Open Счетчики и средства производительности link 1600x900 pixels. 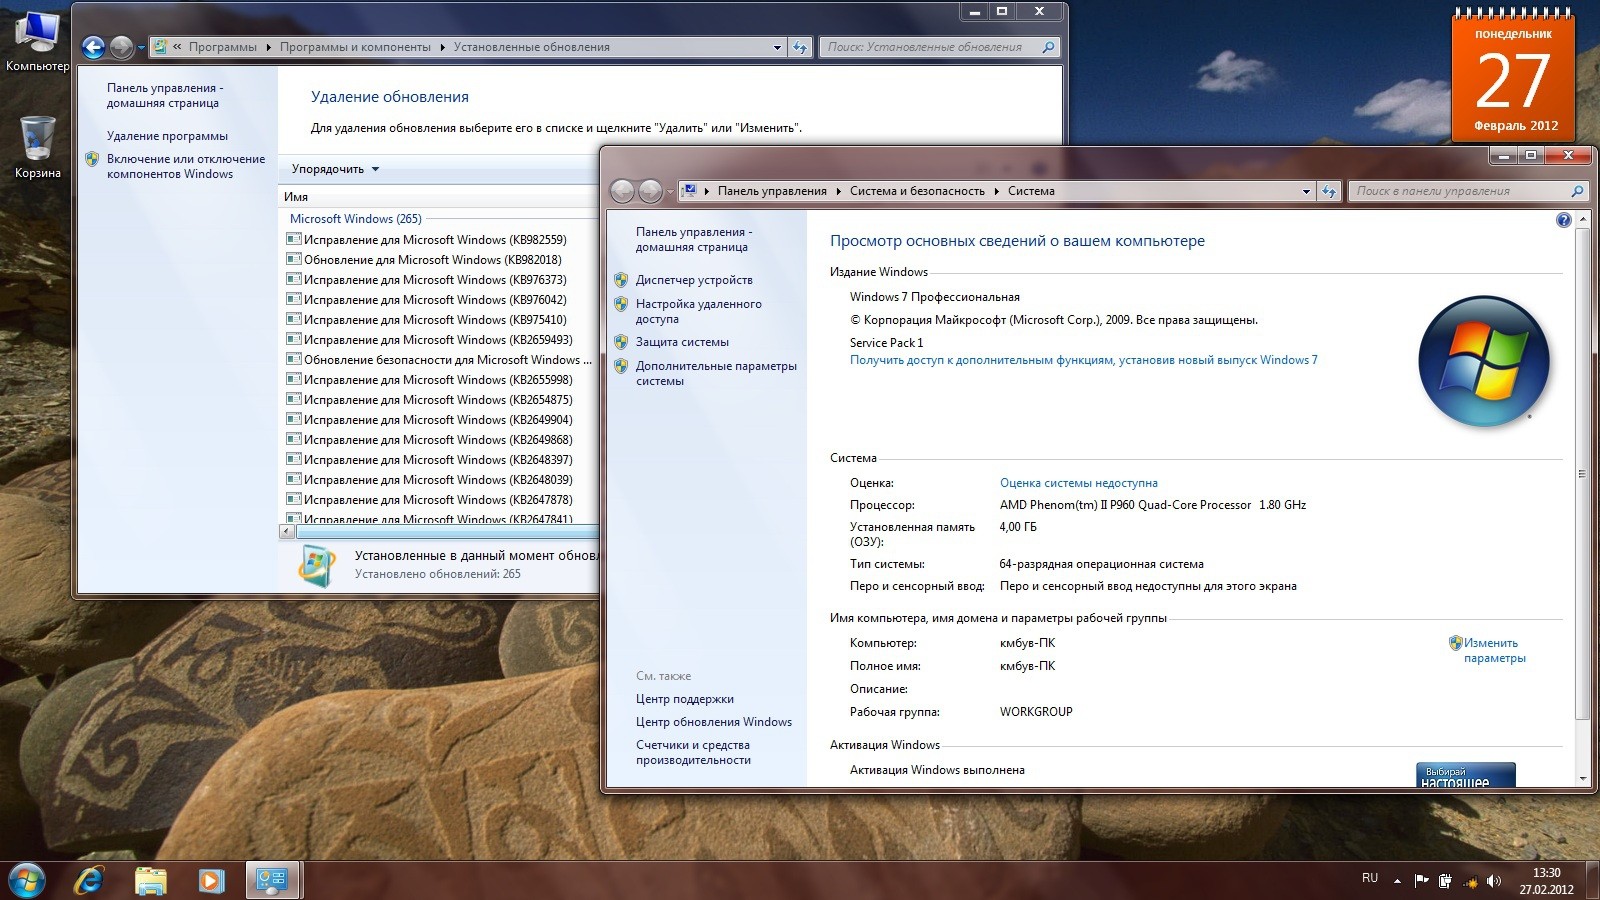point(693,752)
